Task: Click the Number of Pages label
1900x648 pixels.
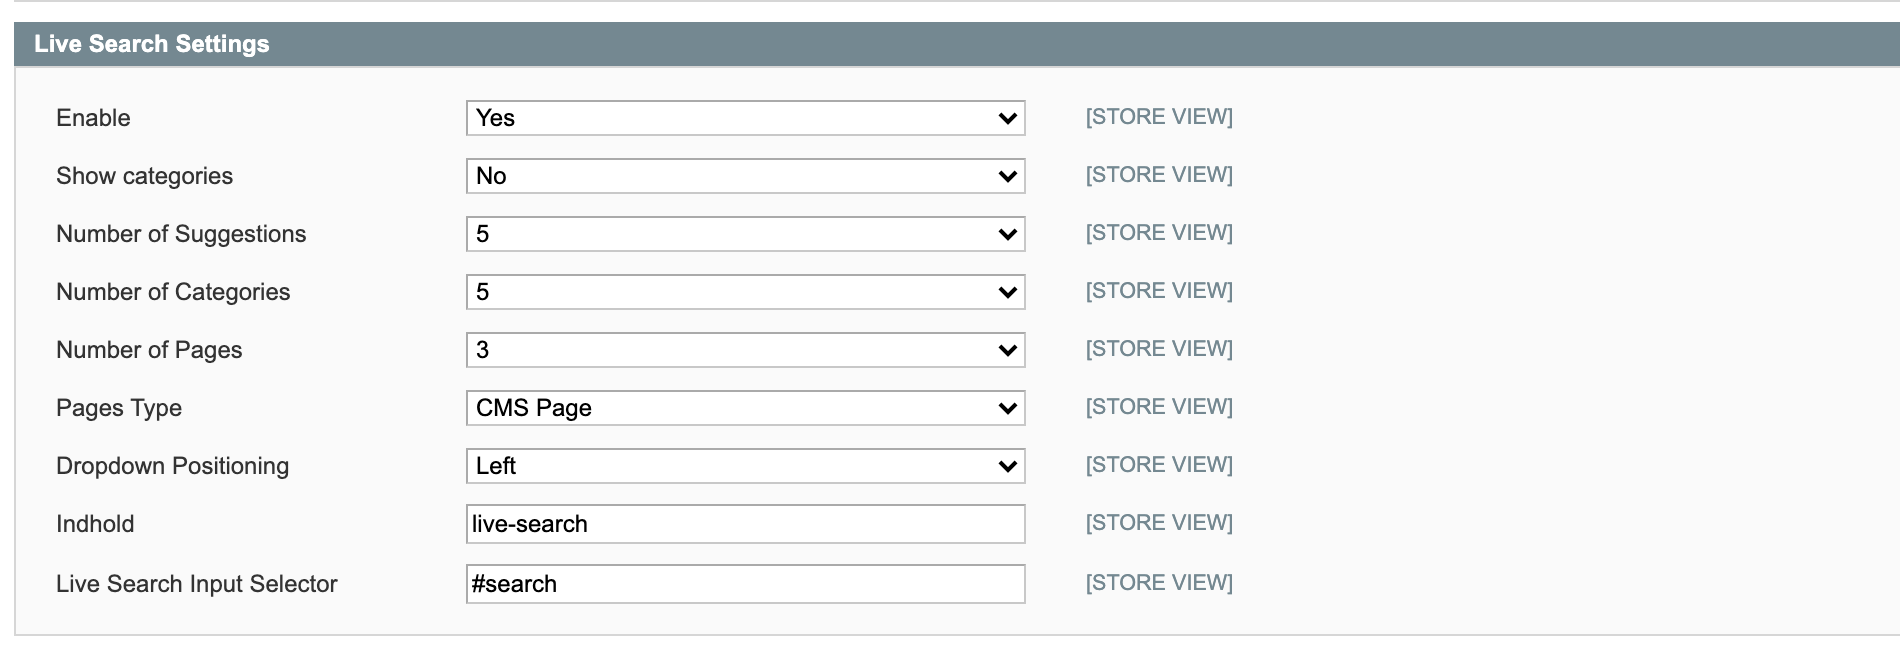Action: pyautogui.click(x=149, y=350)
